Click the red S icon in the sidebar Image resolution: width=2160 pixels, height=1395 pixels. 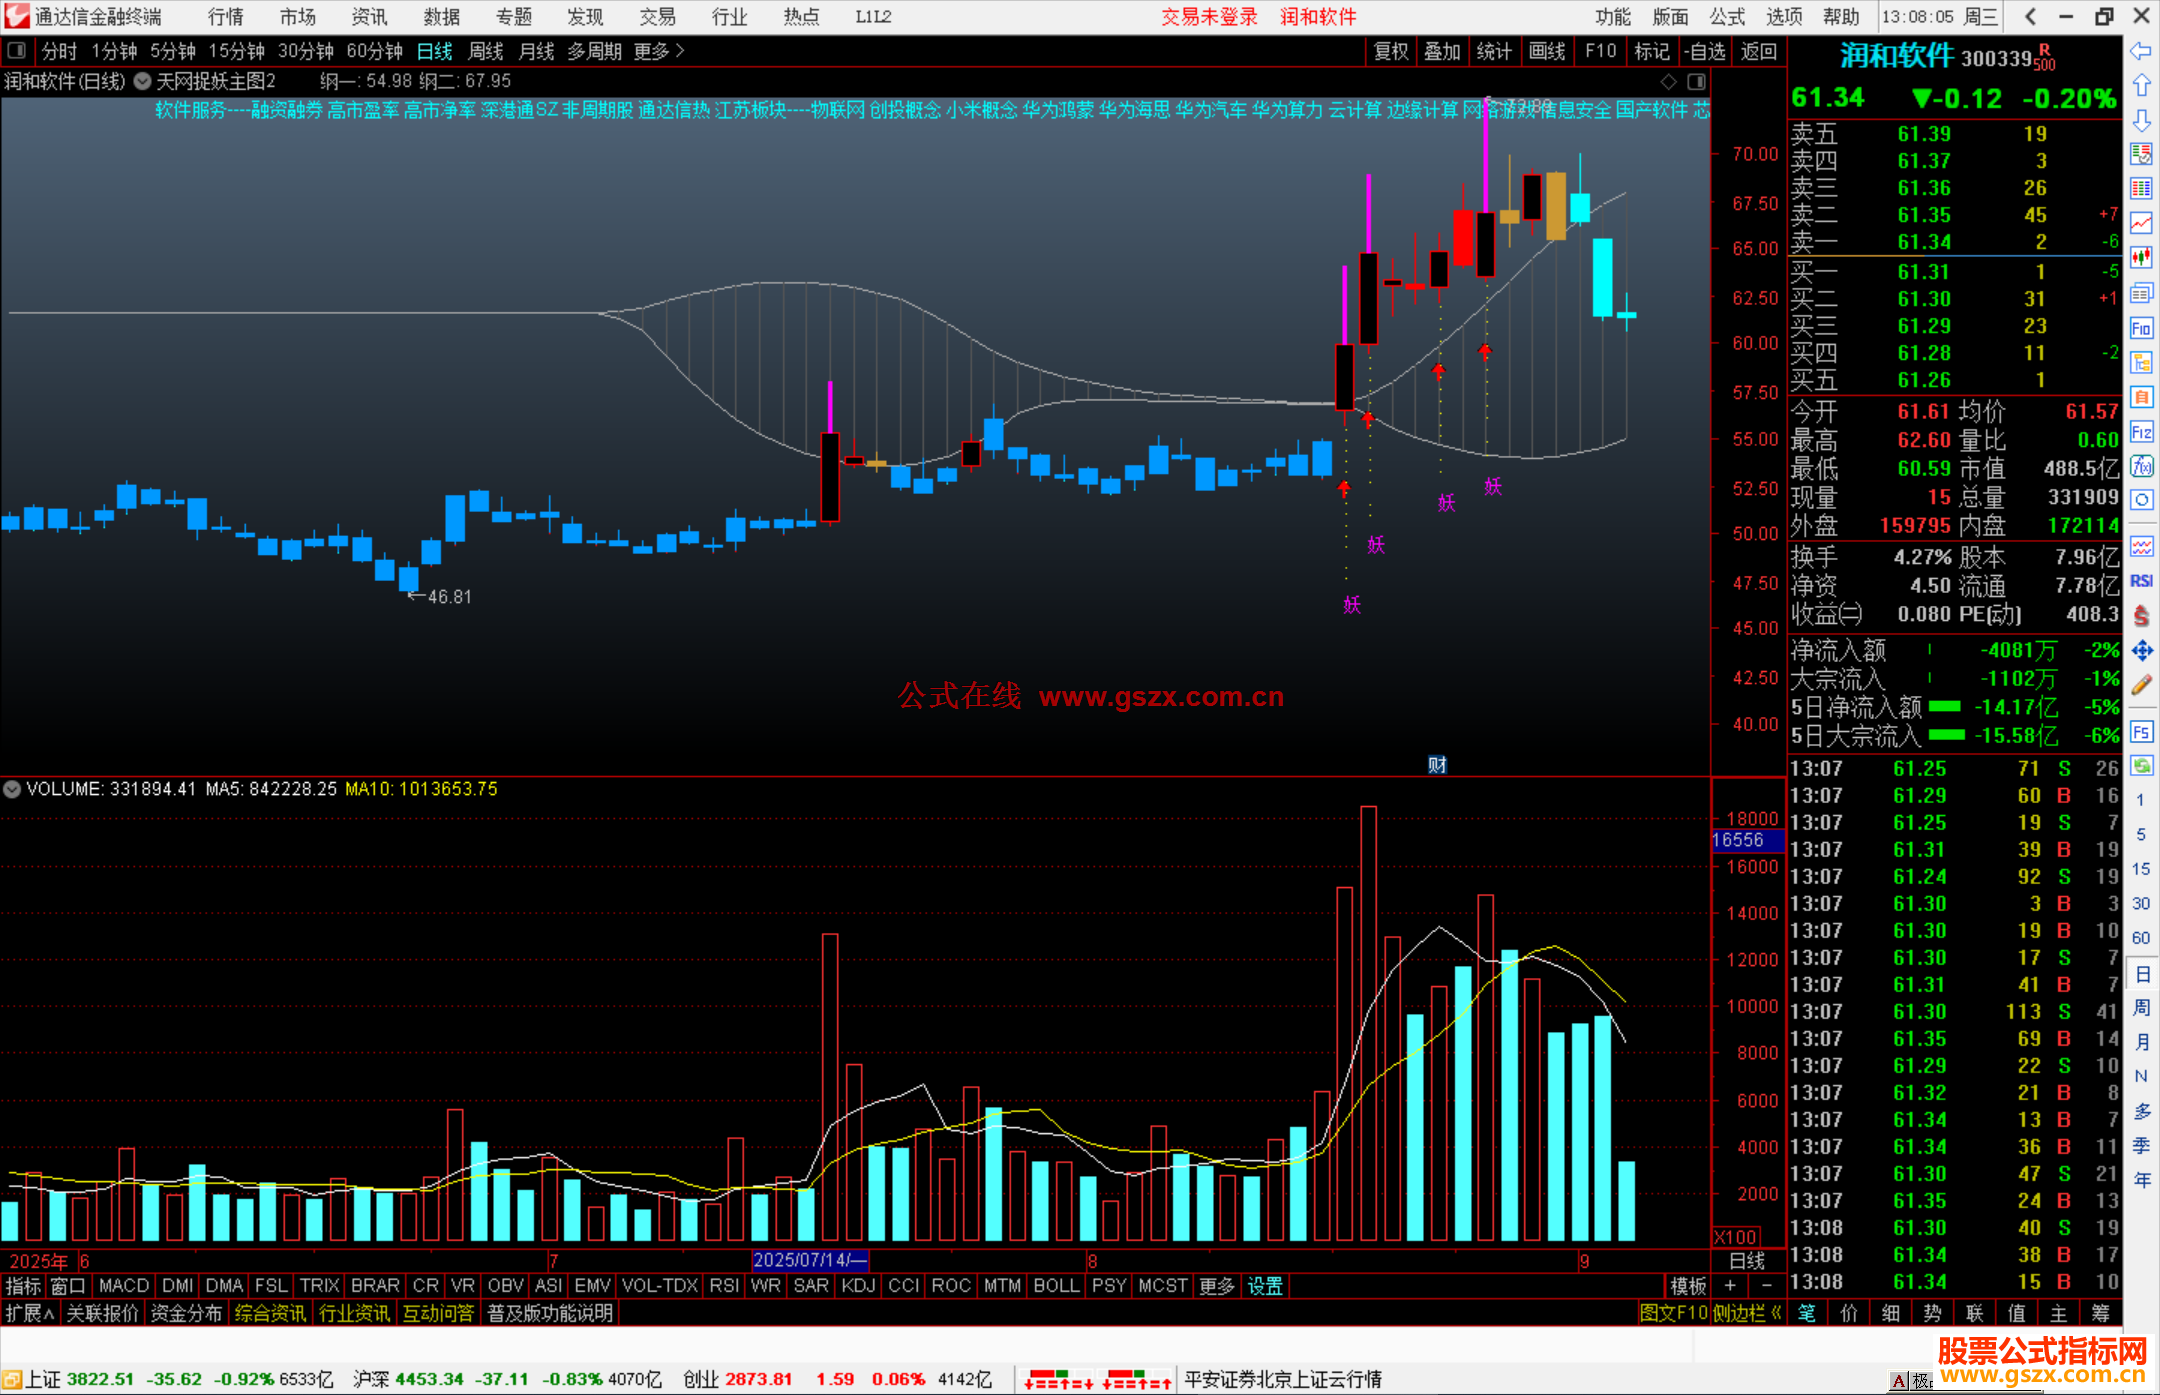[x=2141, y=616]
